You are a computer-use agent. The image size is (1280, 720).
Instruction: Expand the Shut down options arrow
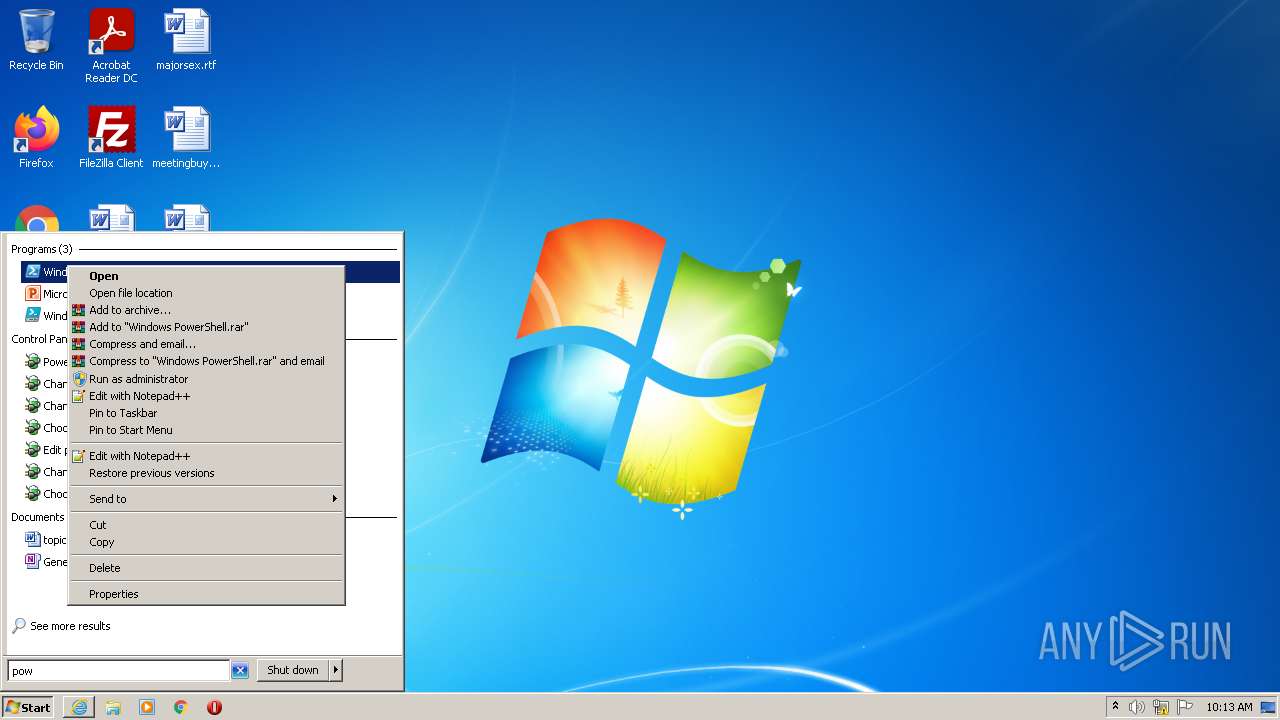coord(336,670)
